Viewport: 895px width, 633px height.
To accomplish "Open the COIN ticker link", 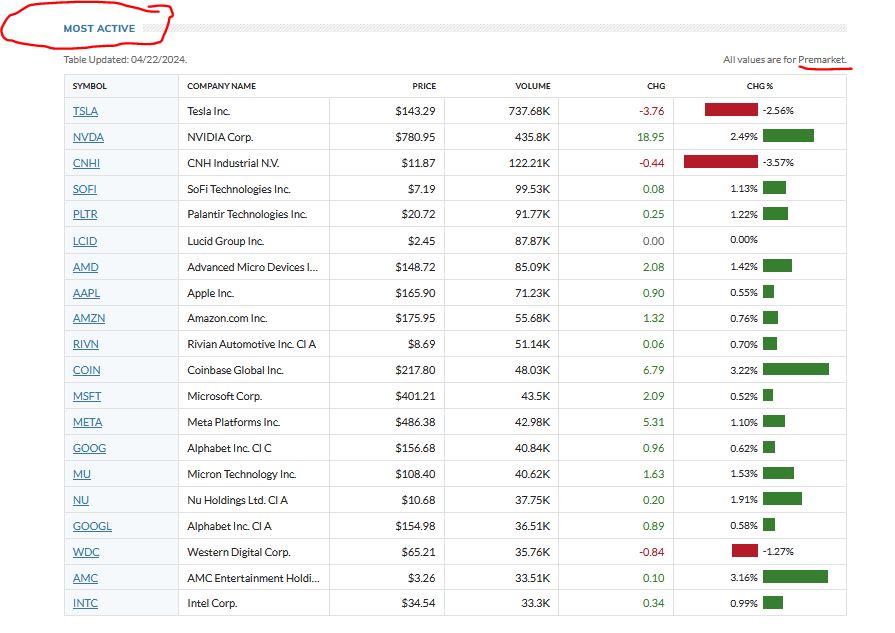I will tap(86, 370).
